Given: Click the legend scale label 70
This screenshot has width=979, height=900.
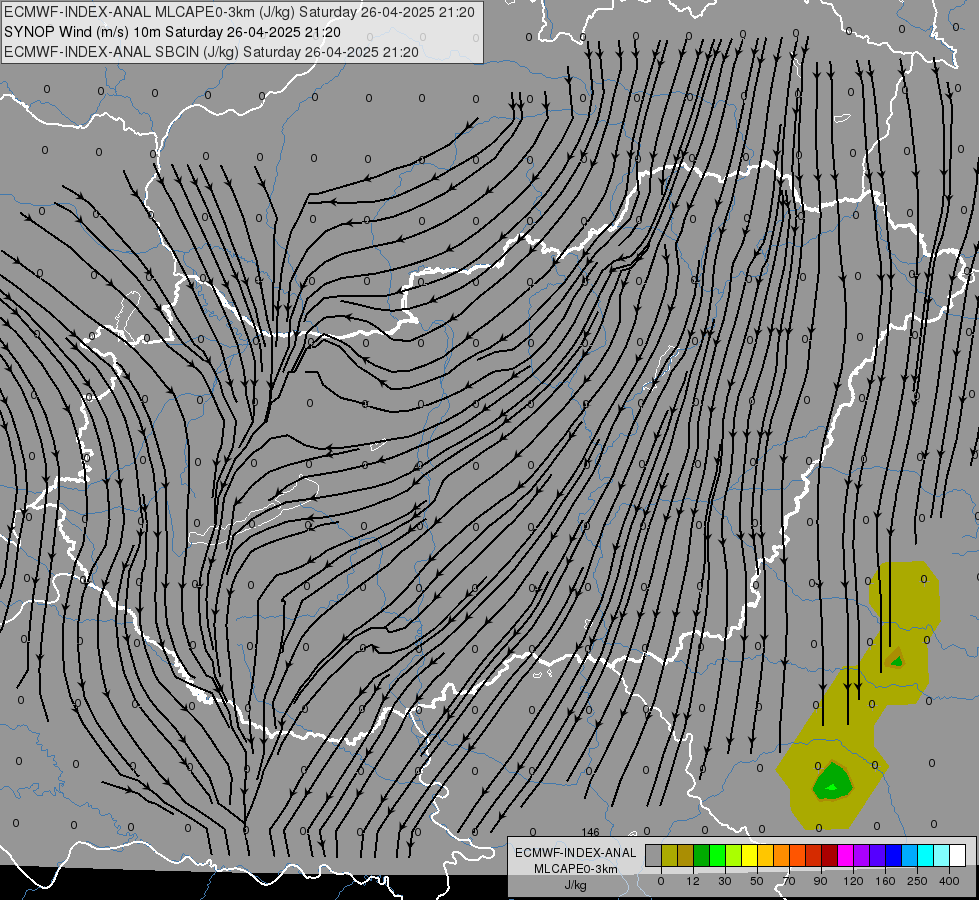Looking at the screenshot, I should click(x=789, y=881).
